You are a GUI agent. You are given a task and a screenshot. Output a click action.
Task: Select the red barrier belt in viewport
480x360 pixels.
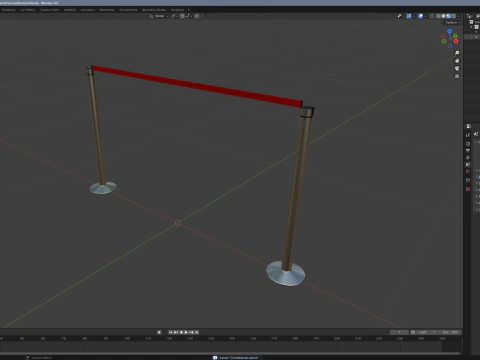coord(197,86)
